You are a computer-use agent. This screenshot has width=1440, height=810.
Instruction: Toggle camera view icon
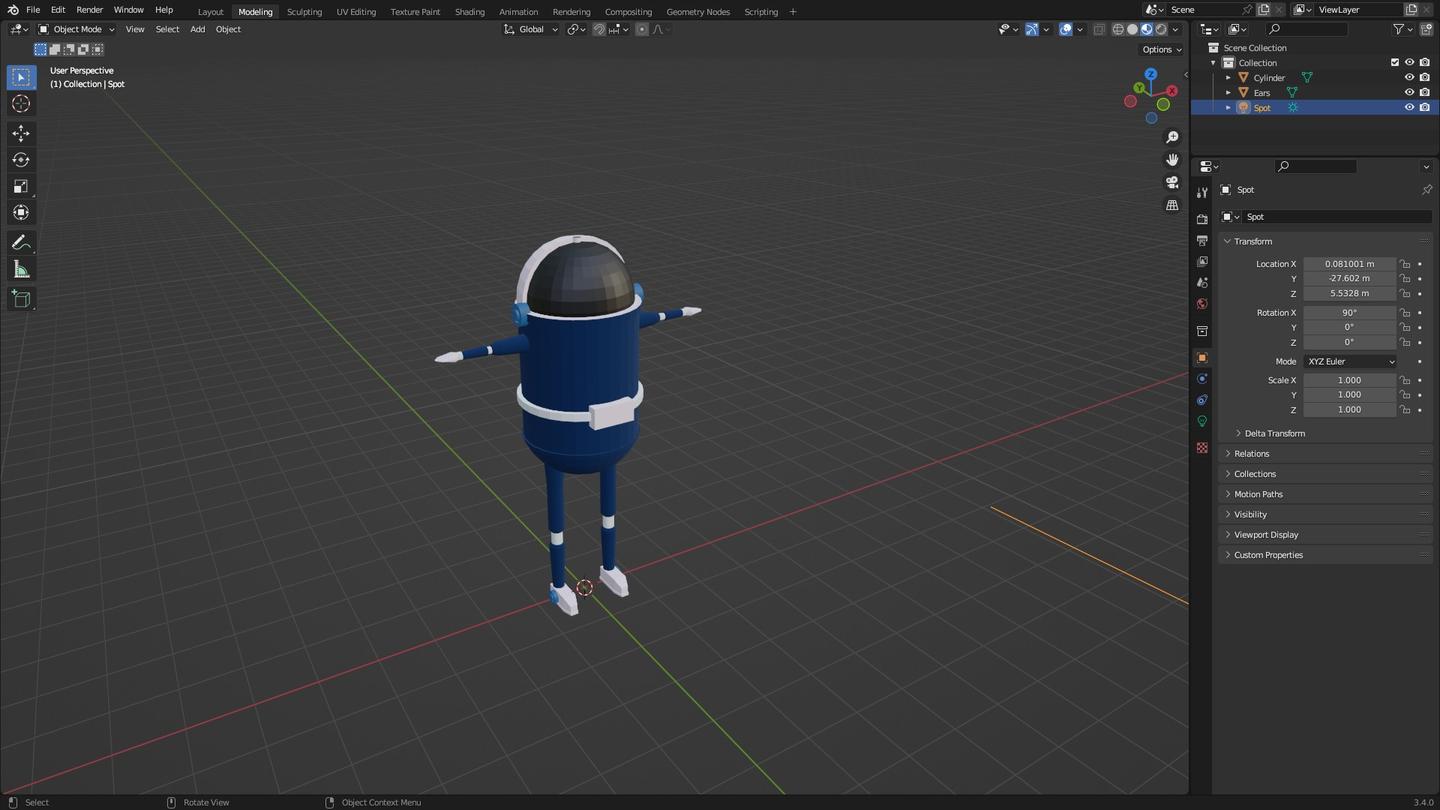click(1172, 183)
